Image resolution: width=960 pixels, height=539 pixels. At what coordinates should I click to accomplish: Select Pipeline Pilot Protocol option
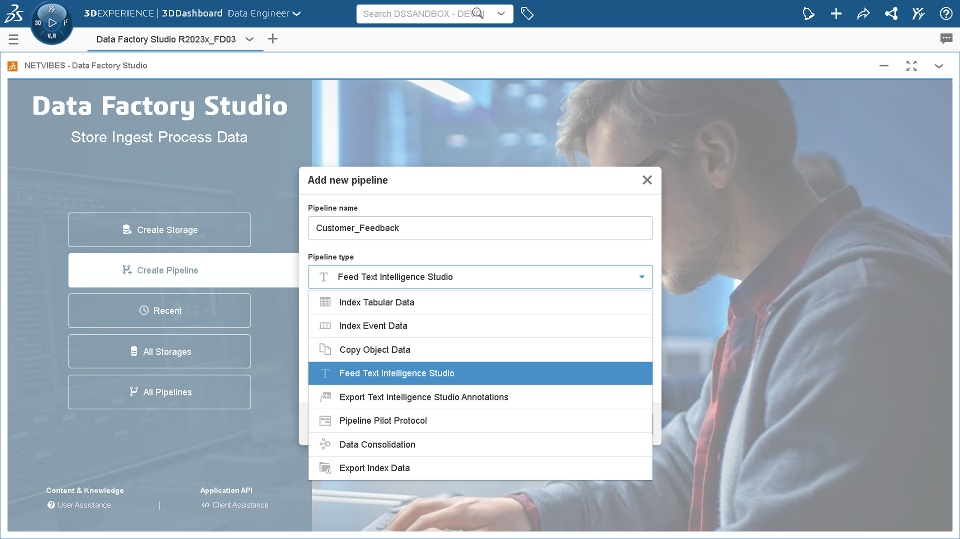(x=480, y=421)
